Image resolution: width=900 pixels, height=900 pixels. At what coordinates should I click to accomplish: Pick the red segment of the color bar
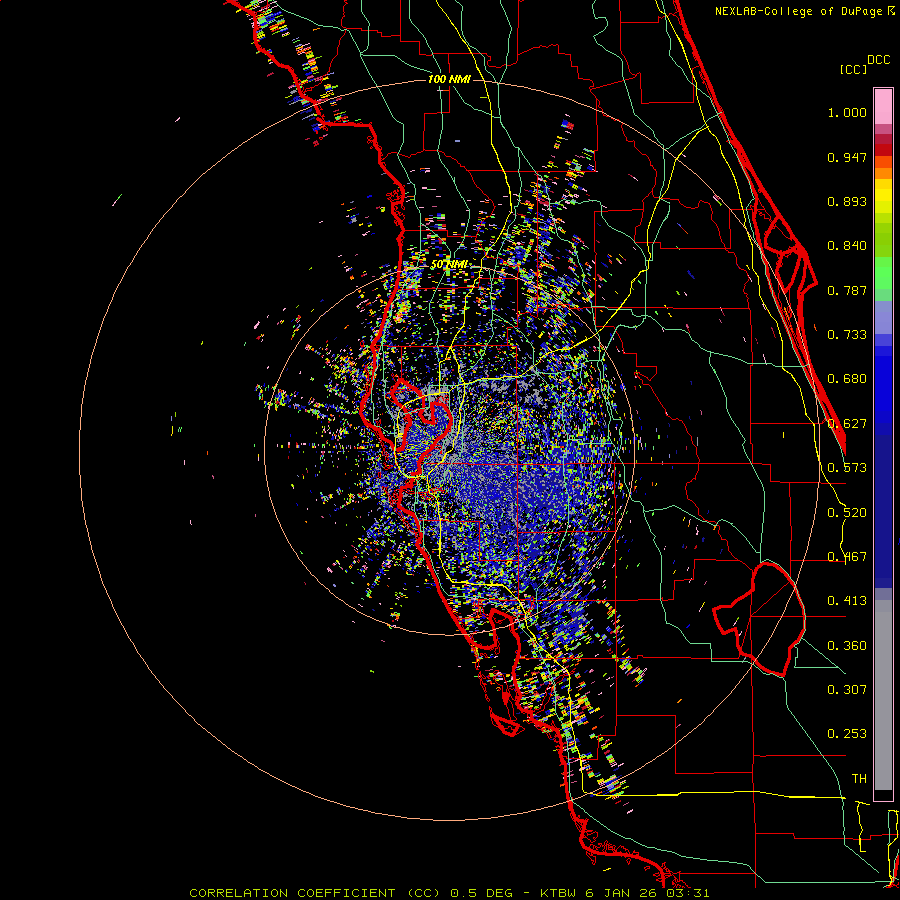pos(883,149)
